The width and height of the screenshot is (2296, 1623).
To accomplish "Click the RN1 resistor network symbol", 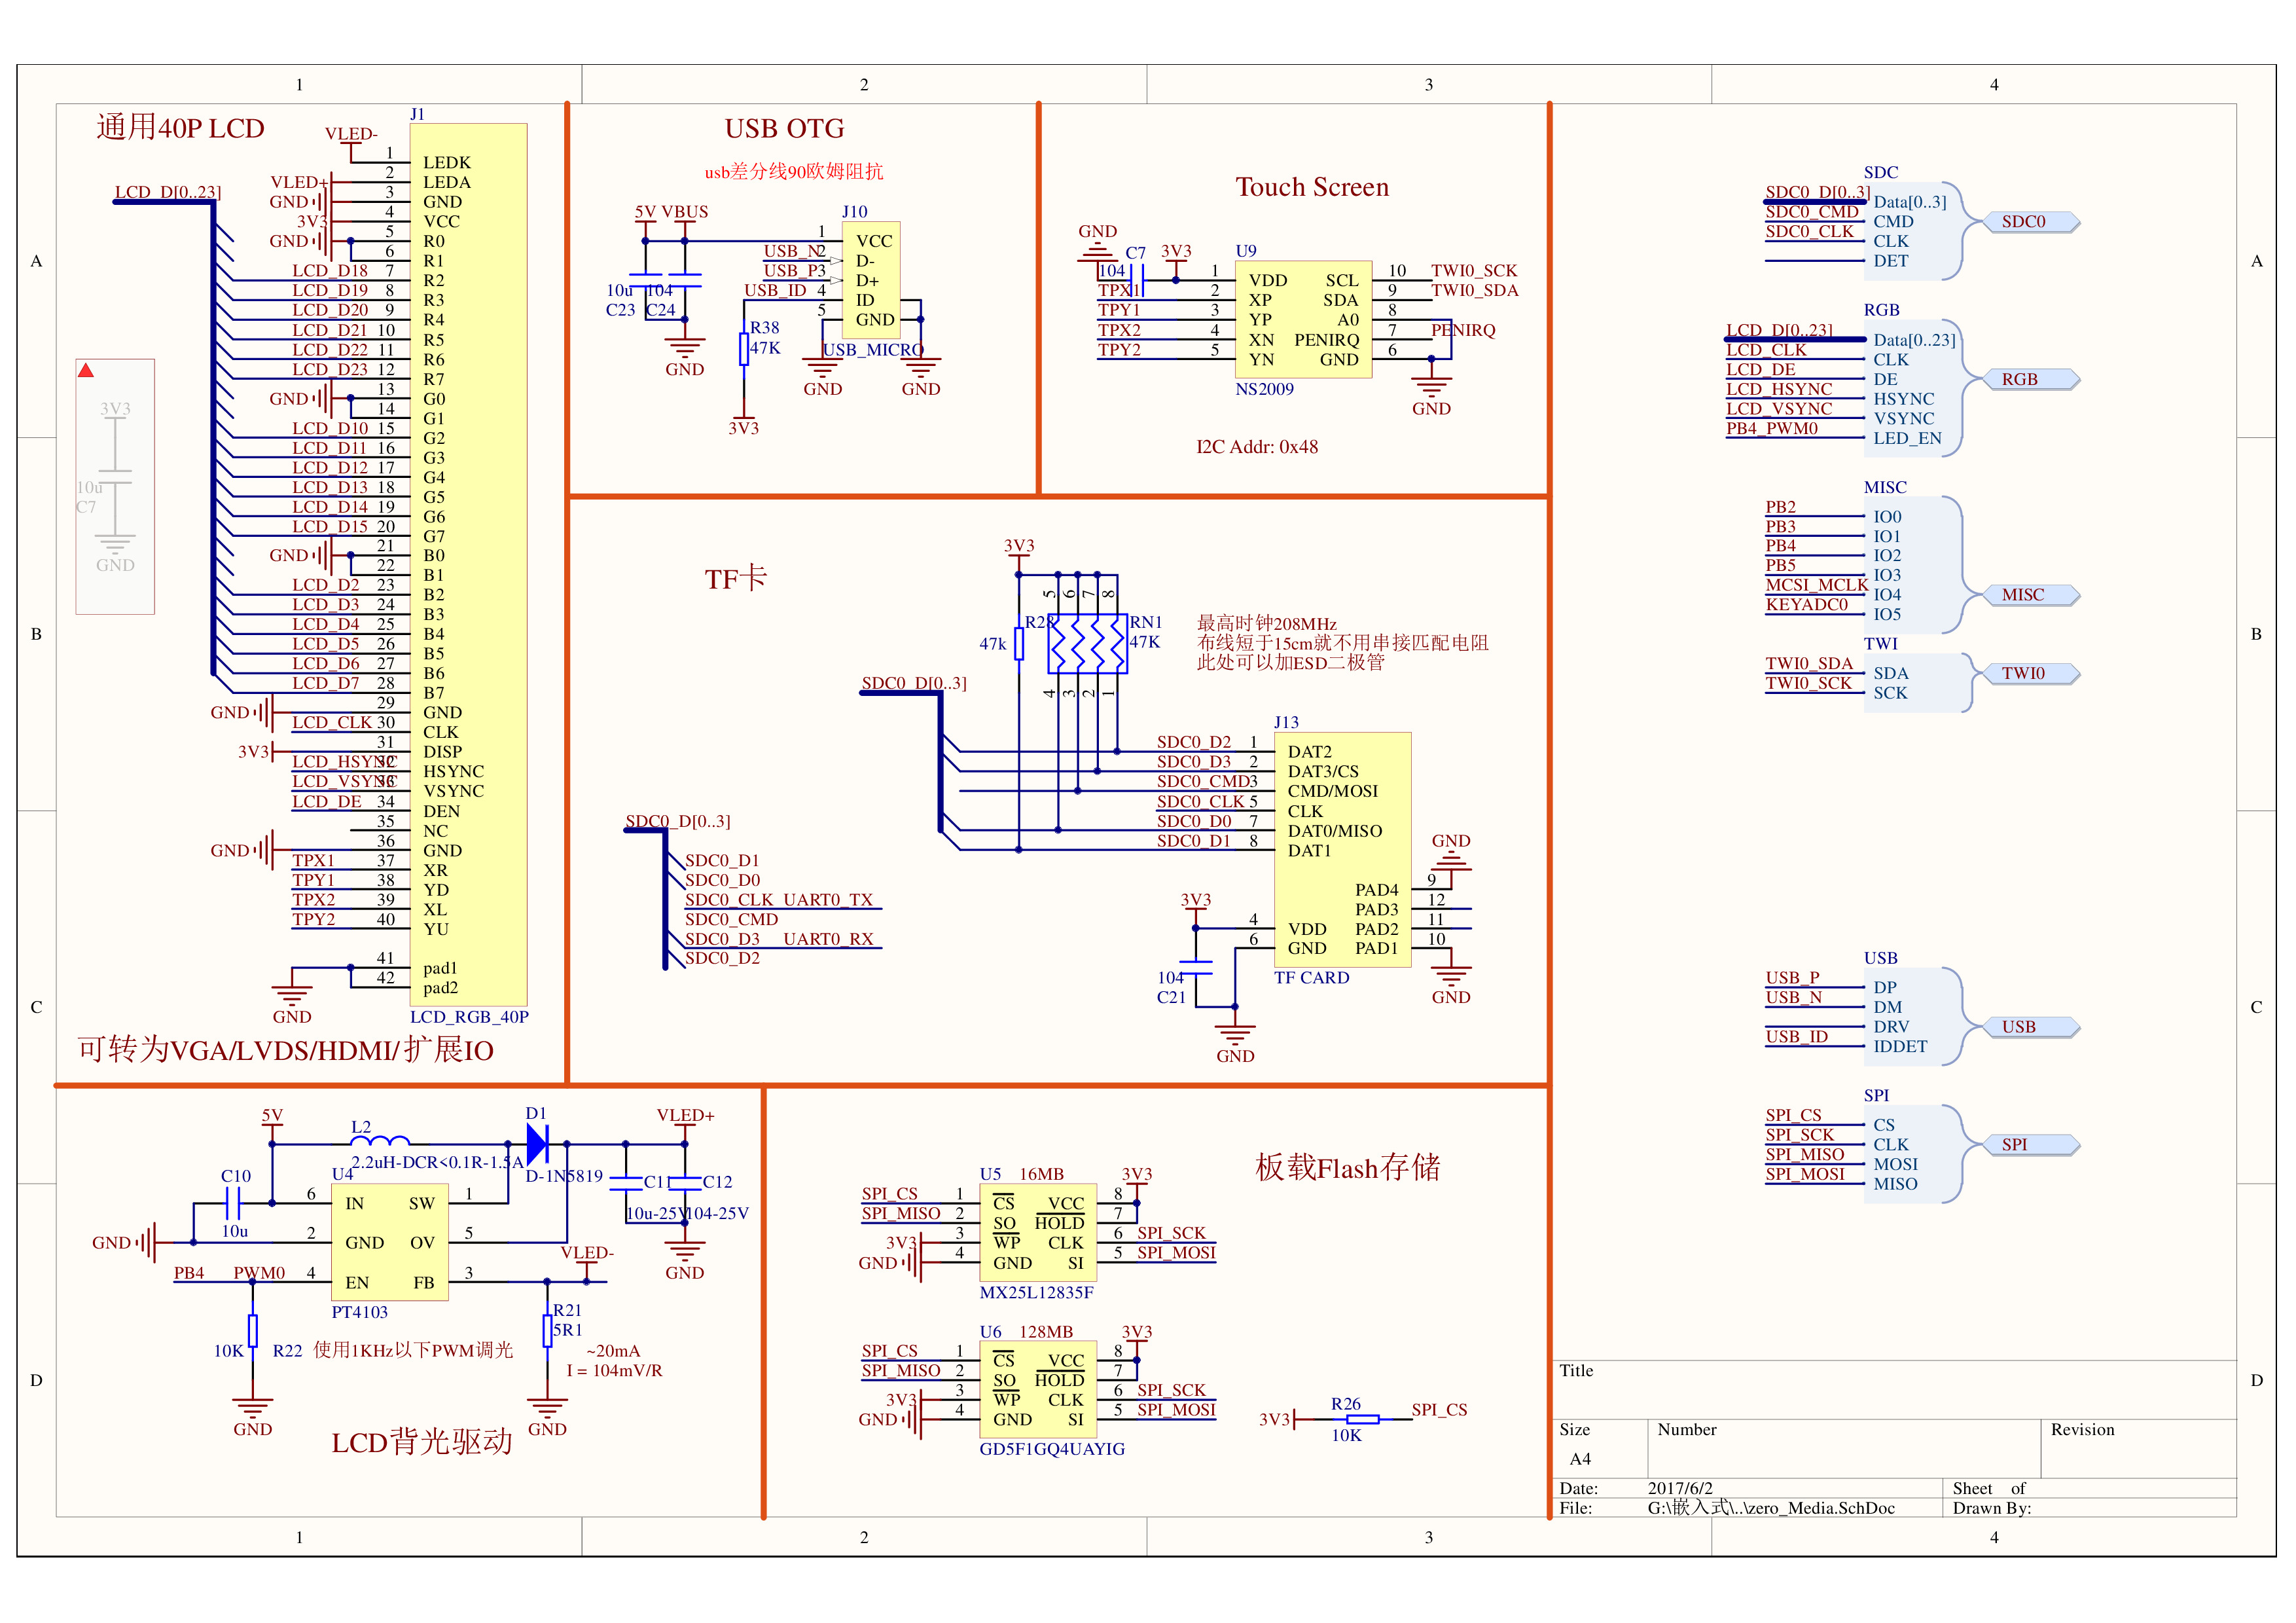I will coord(1087,644).
